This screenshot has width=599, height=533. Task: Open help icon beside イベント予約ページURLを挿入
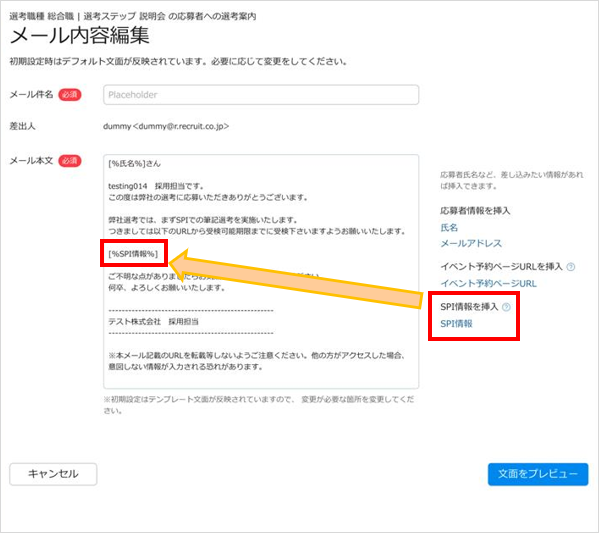(571, 267)
